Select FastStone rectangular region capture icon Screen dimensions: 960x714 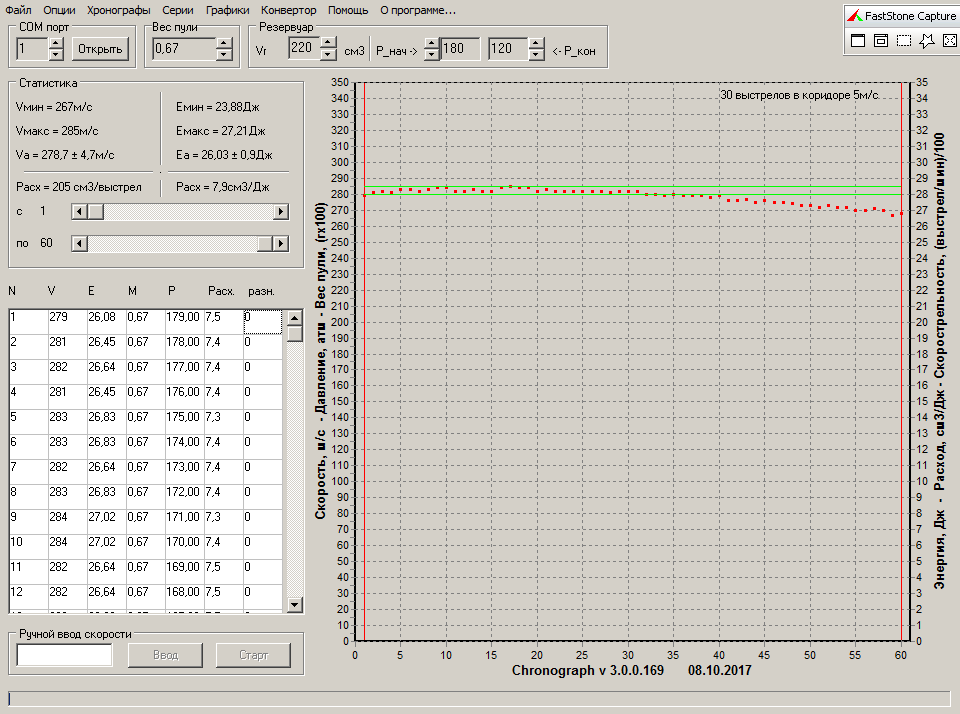[904, 40]
